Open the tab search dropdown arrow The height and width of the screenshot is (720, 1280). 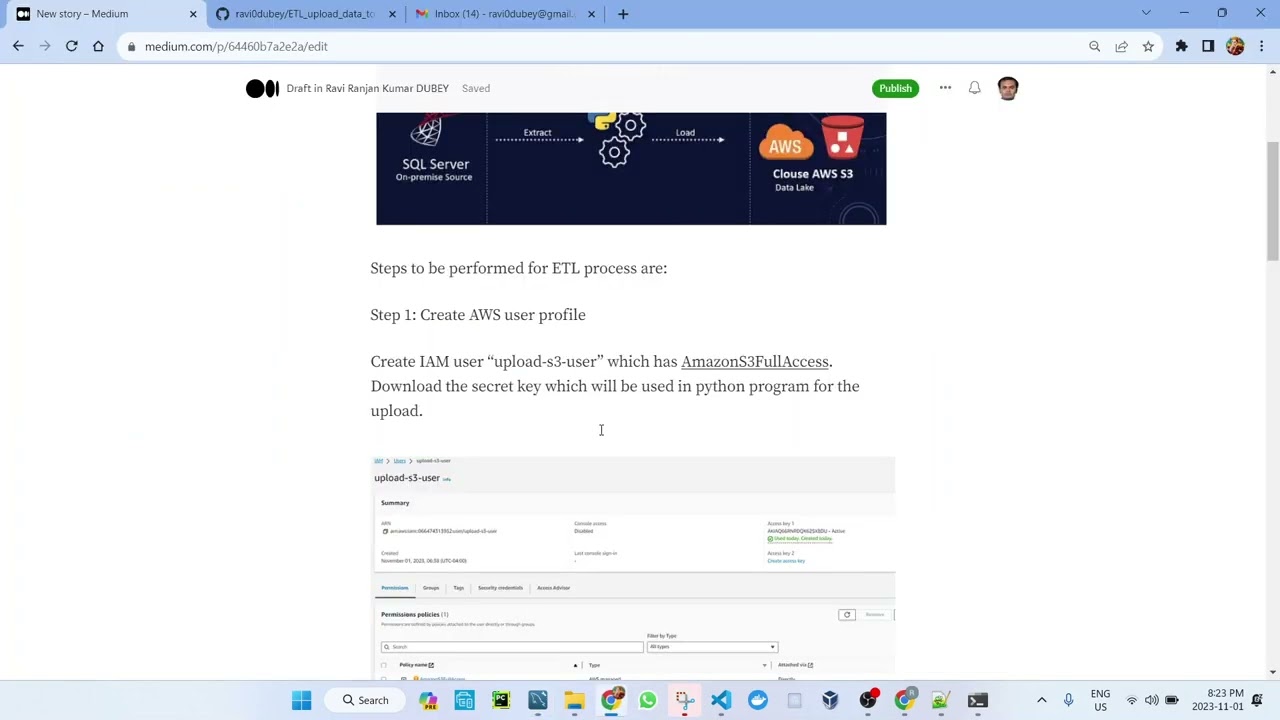tap(1146, 13)
